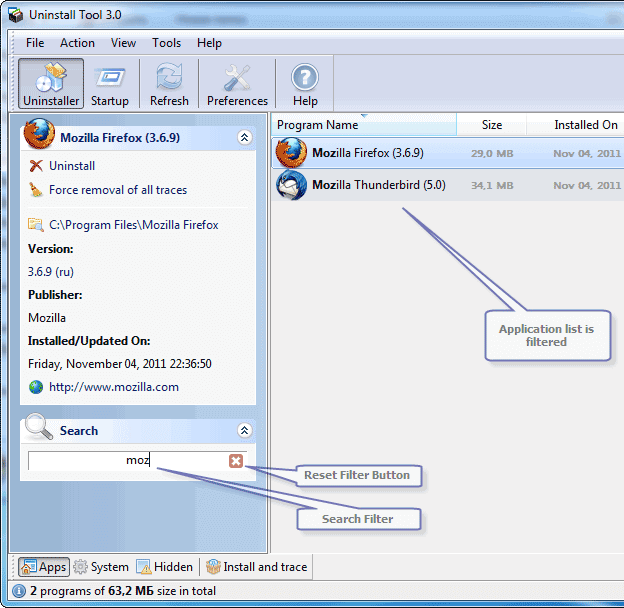Screen dimensions: 624x608
Task: Click the info icon in status bar
Action: pos(19,591)
